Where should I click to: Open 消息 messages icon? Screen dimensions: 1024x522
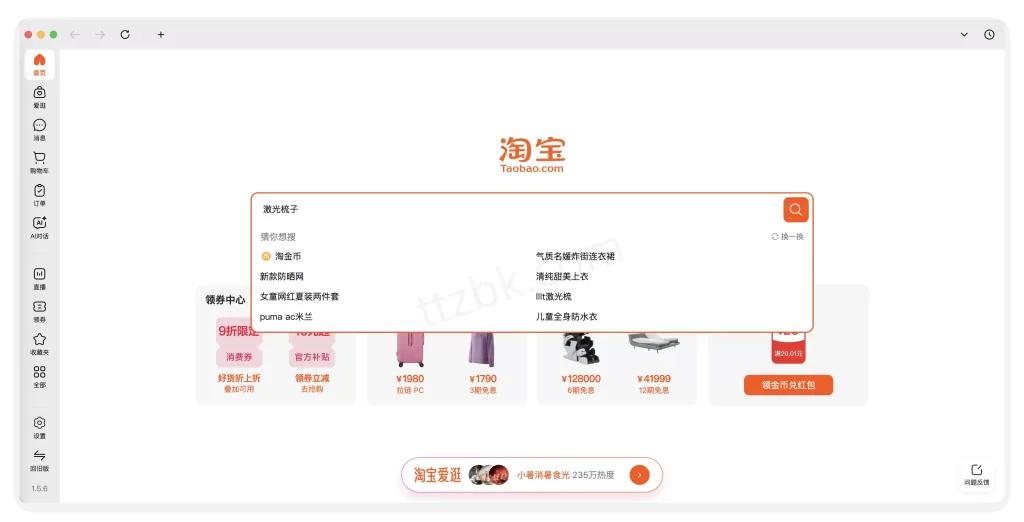(39, 130)
